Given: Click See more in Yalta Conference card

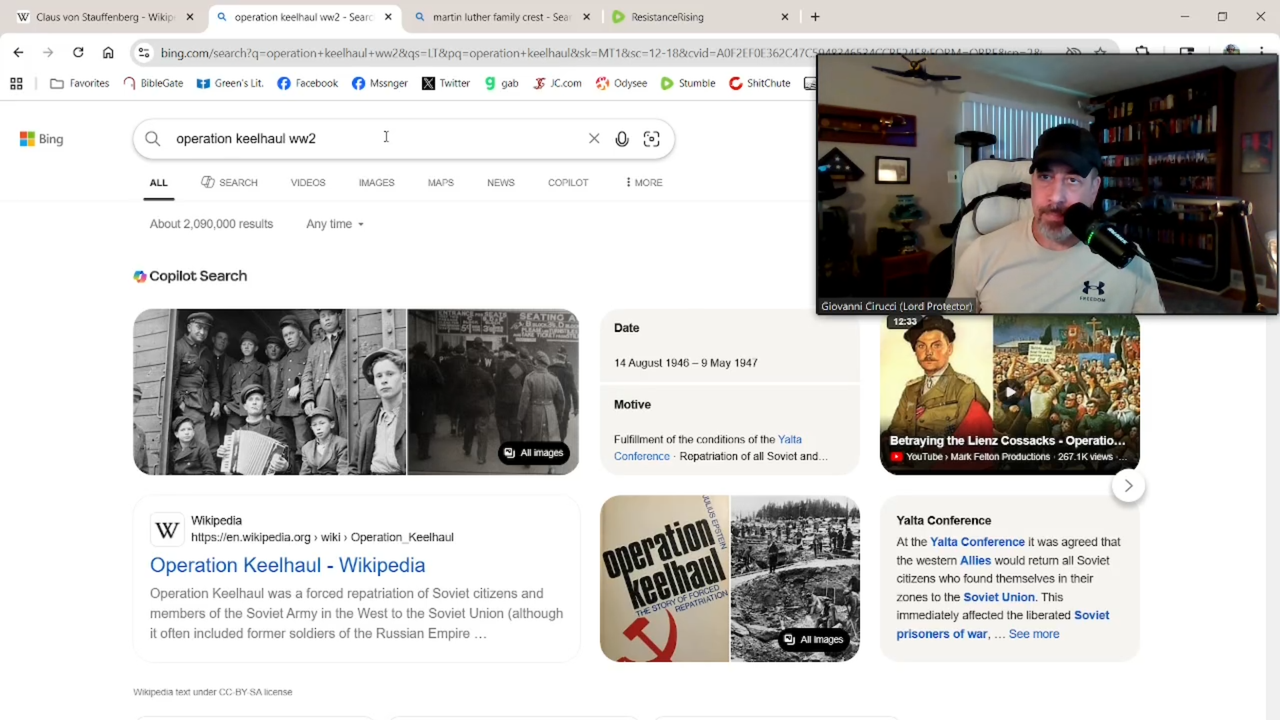Looking at the screenshot, I should pyautogui.click(x=1033, y=634).
